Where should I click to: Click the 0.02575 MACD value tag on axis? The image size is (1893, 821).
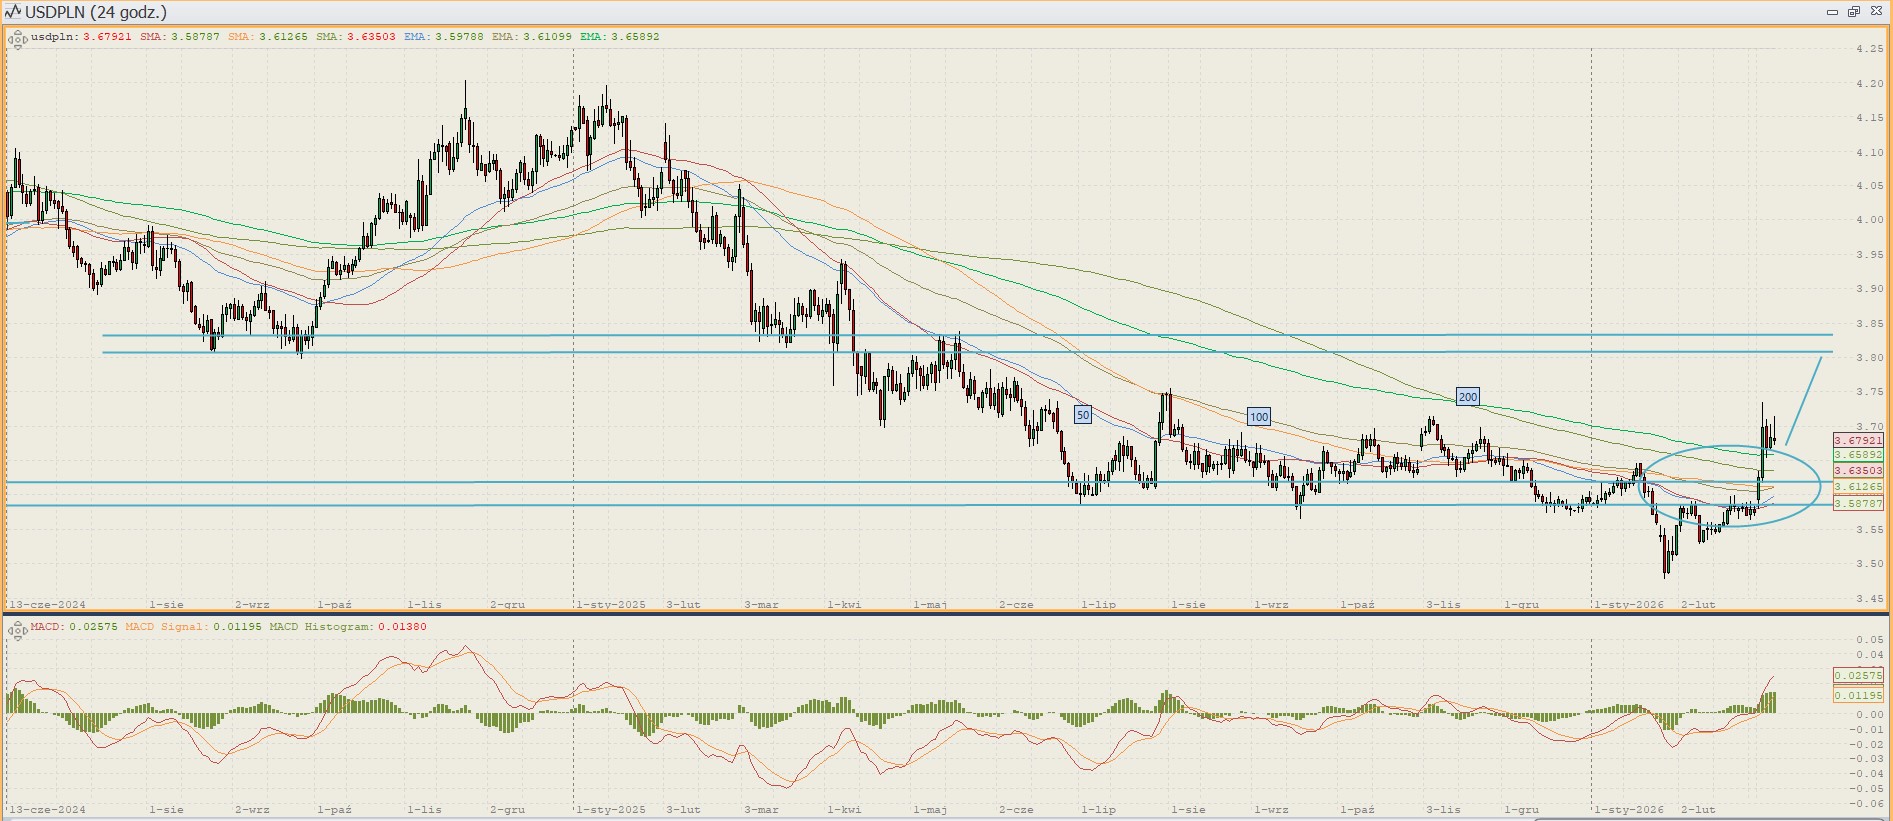1858,676
